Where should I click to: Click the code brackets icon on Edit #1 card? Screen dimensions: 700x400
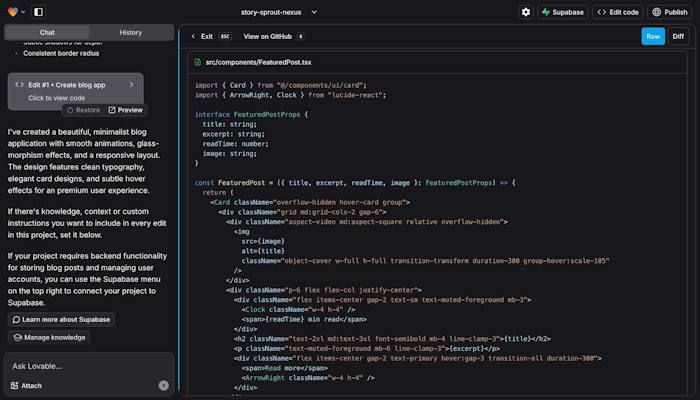tap(19, 85)
